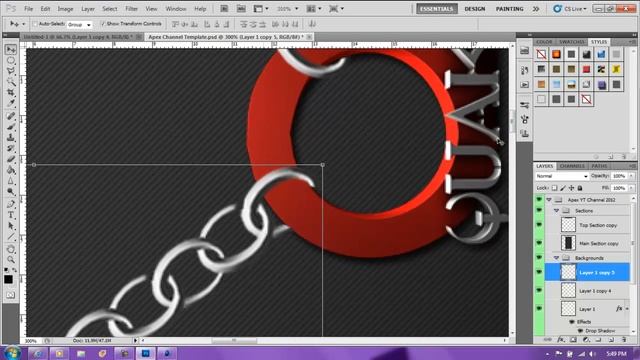Select the Polygonal Lasso tool
The height and width of the screenshot is (360, 640).
tap(11, 71)
